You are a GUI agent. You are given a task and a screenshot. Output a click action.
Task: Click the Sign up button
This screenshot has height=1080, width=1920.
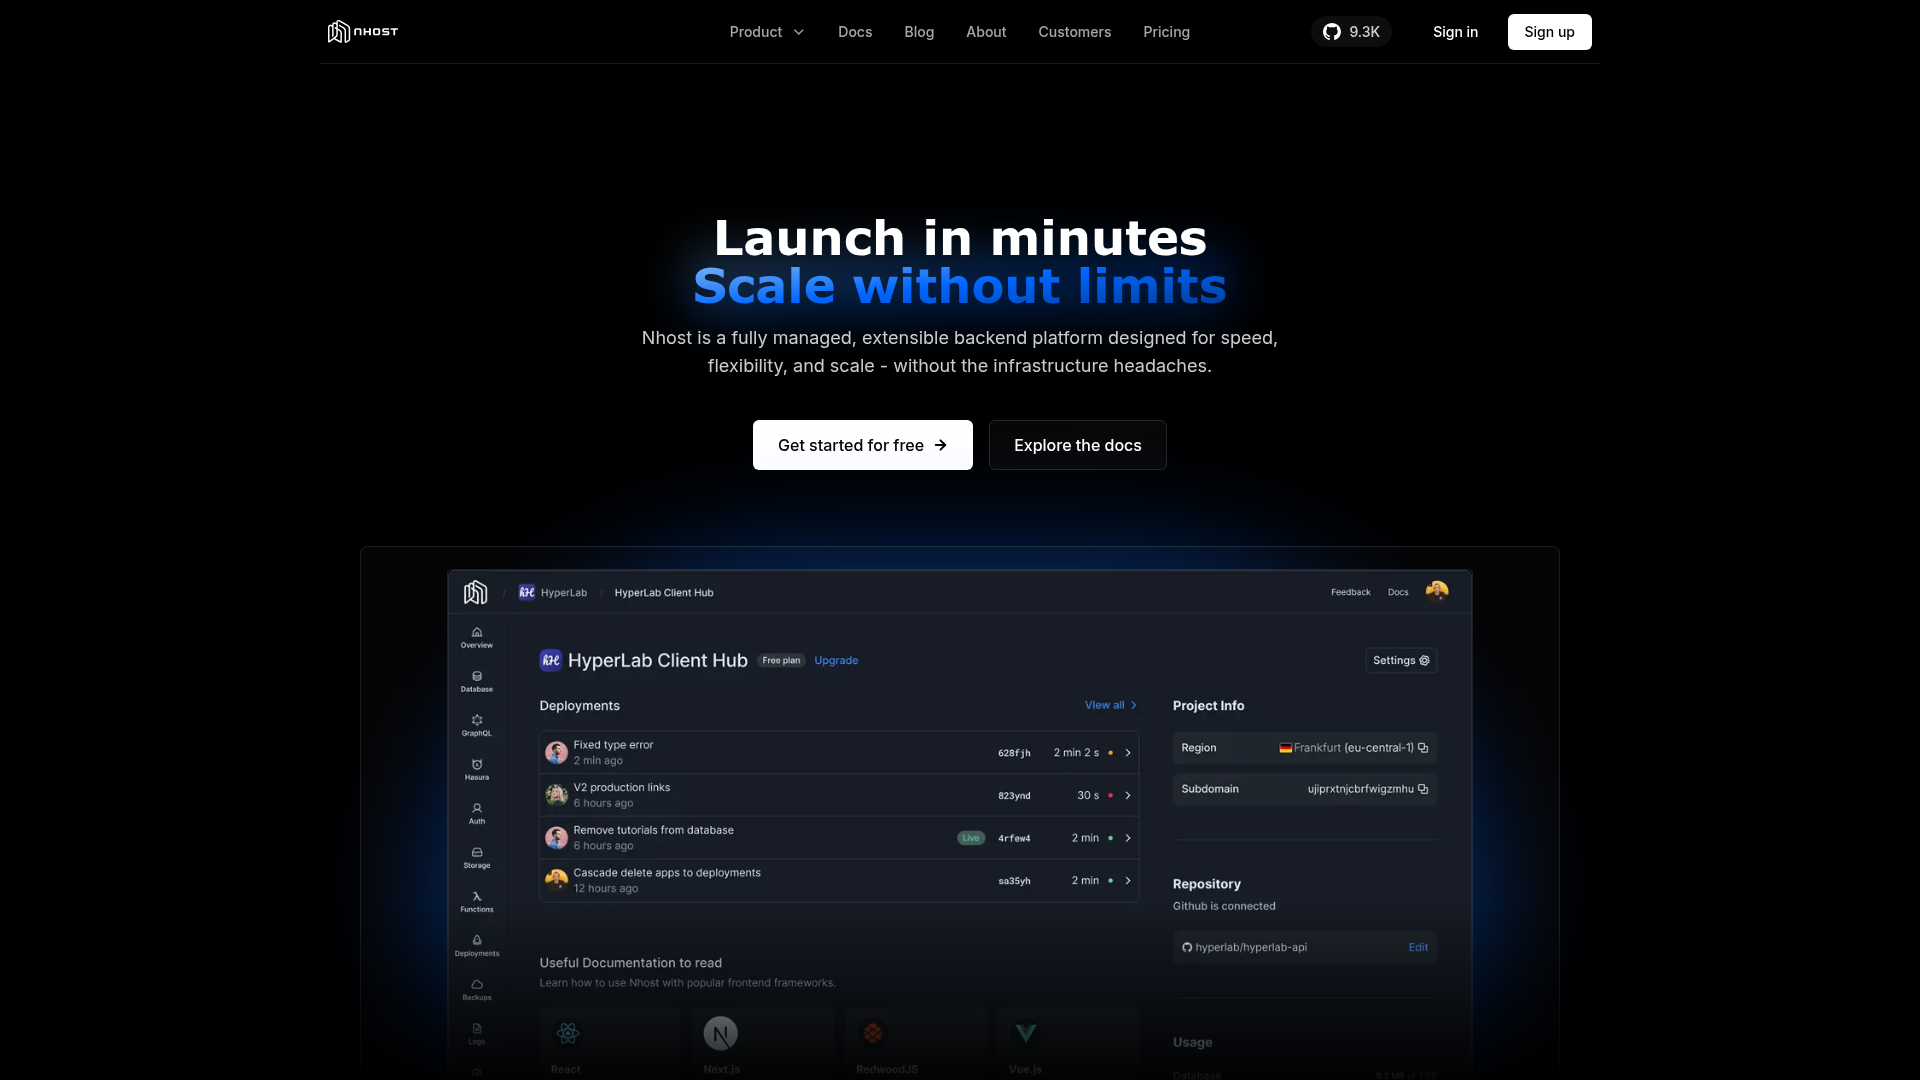pyautogui.click(x=1550, y=32)
